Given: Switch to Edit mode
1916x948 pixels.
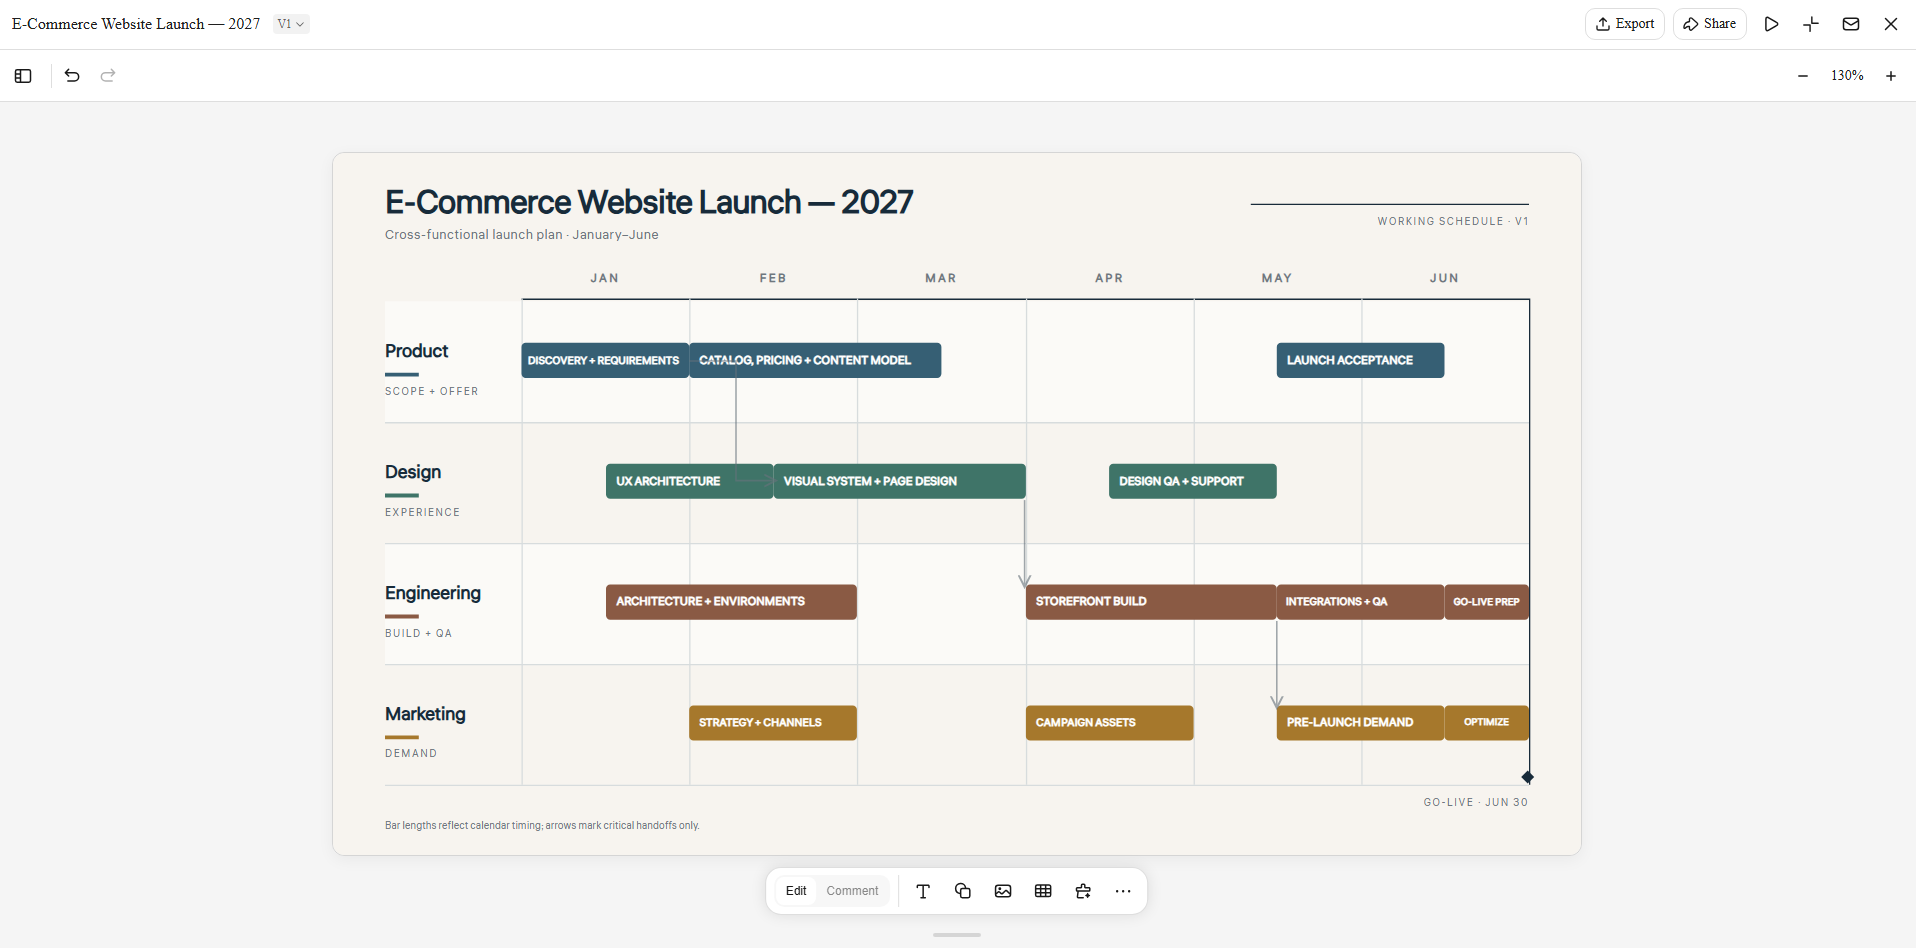Looking at the screenshot, I should 796,891.
